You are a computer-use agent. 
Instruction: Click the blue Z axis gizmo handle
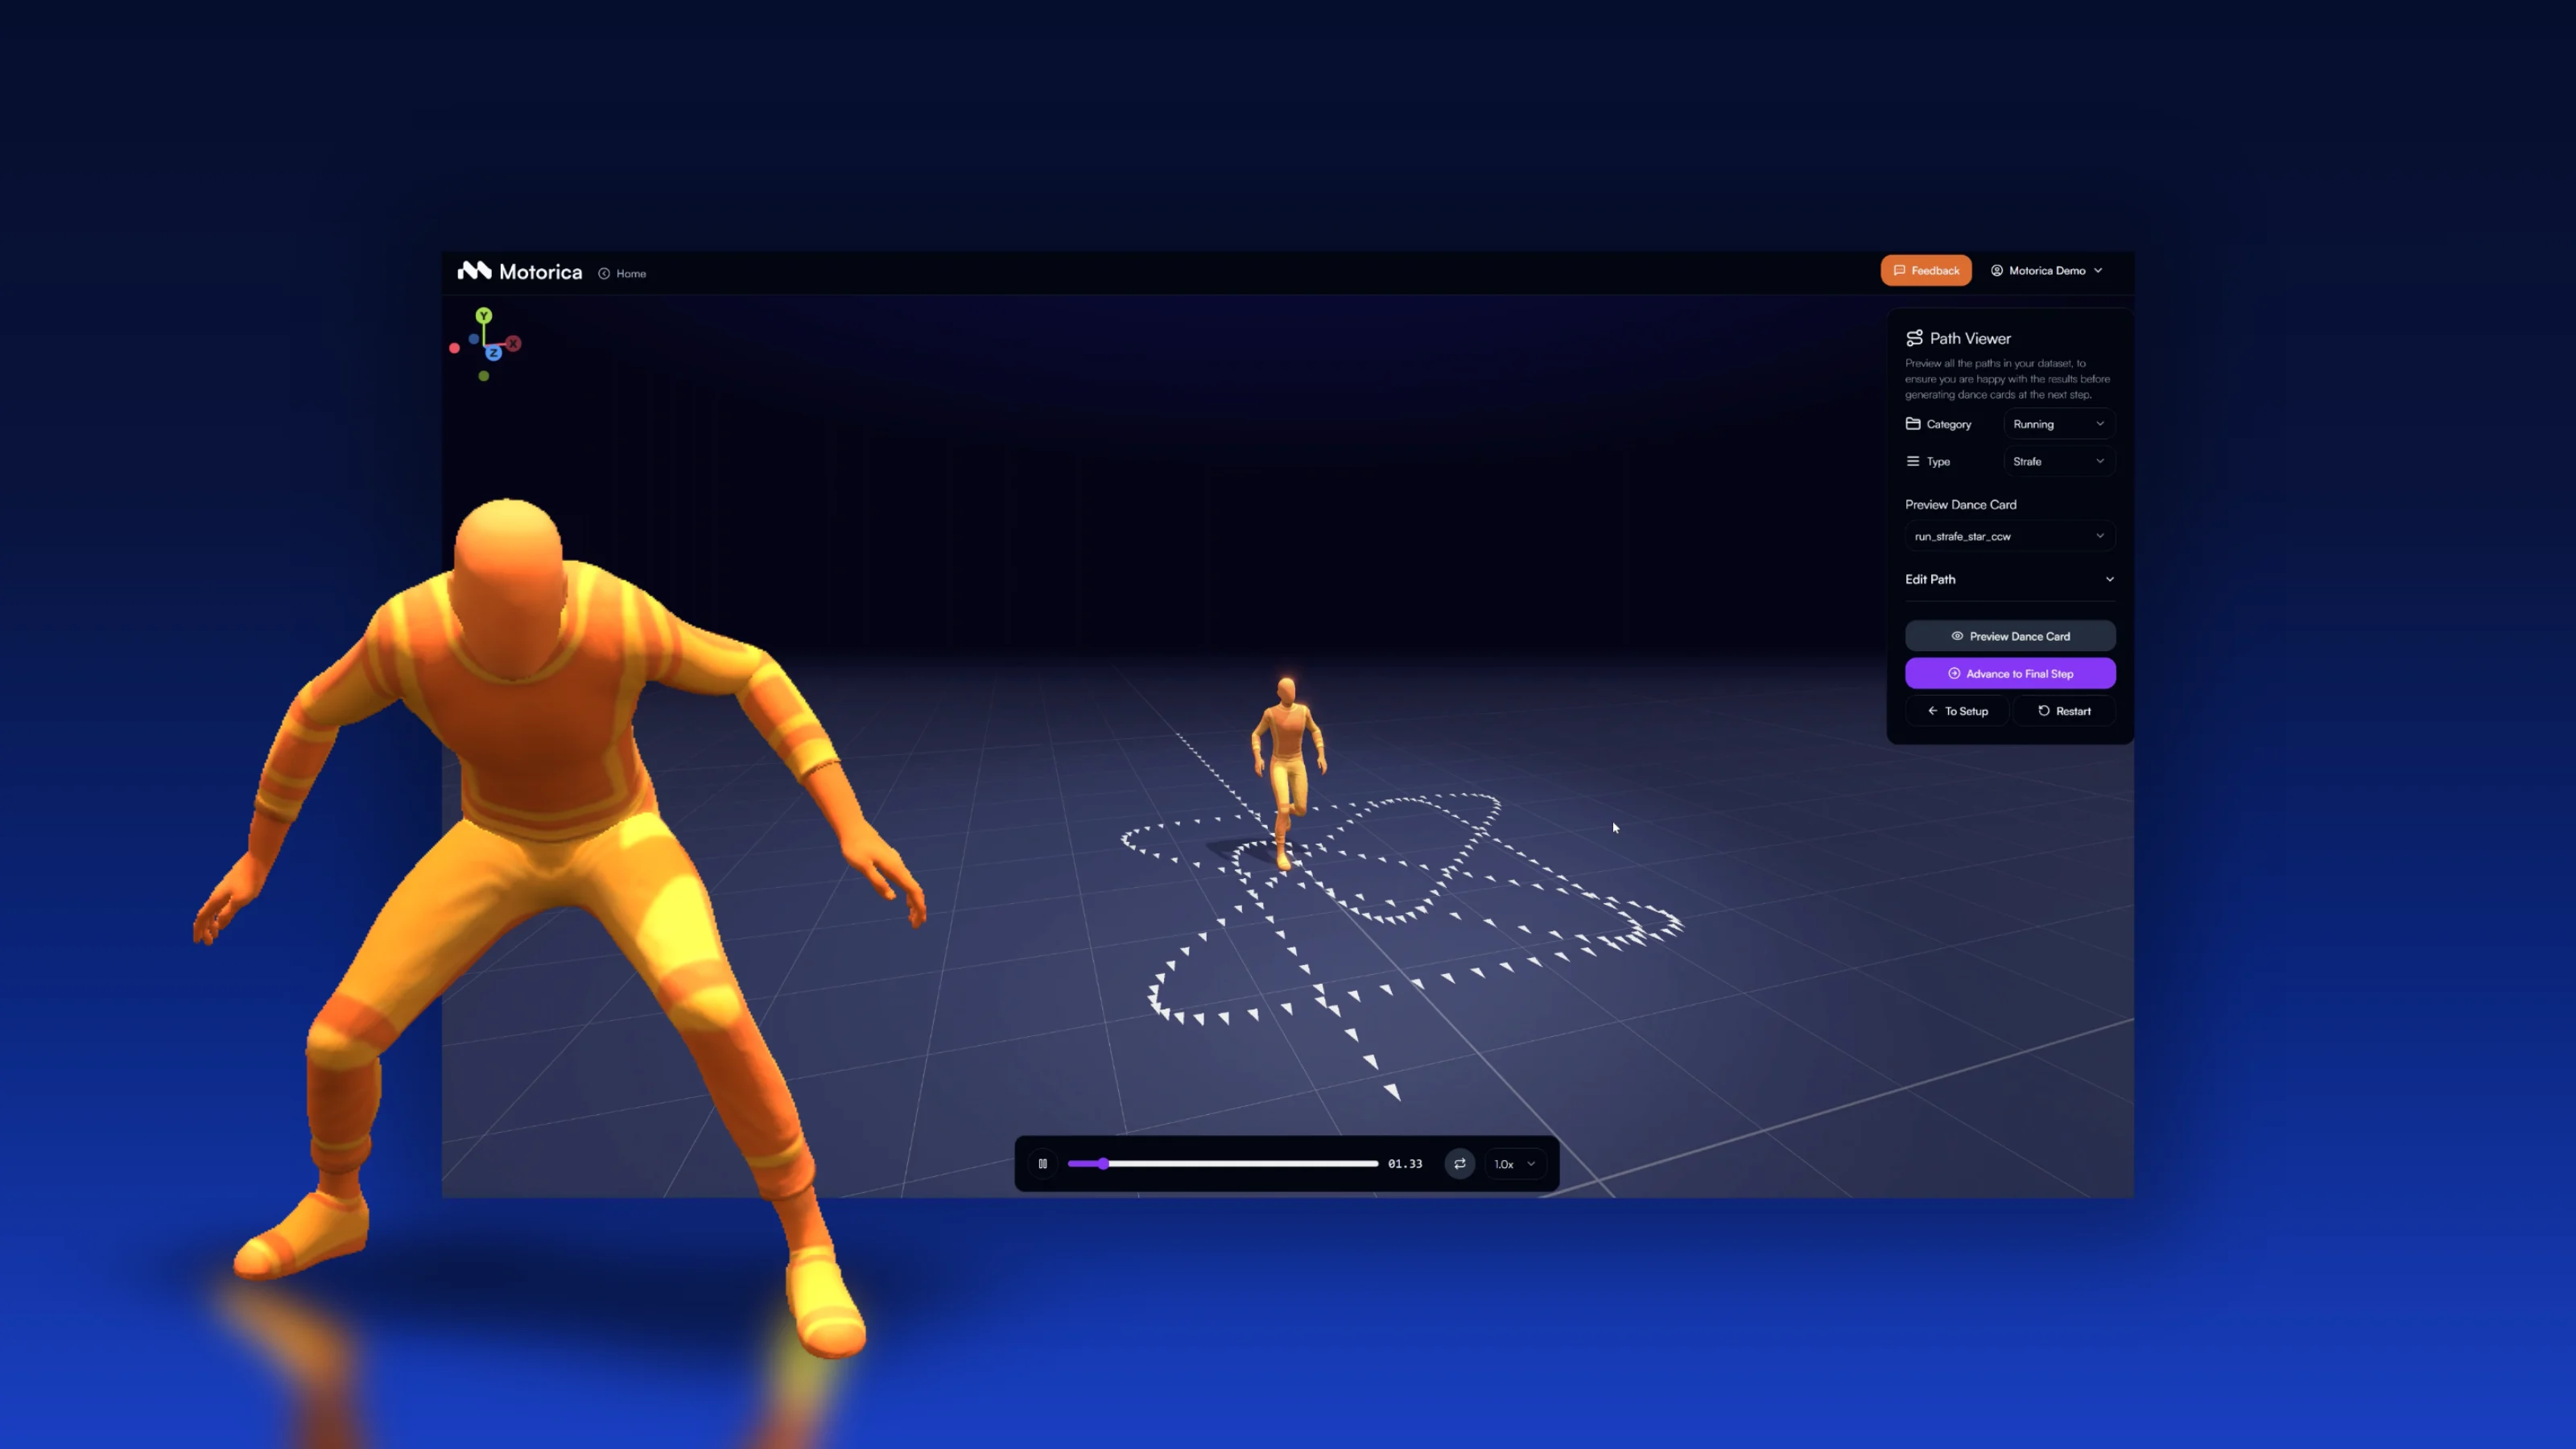493,353
